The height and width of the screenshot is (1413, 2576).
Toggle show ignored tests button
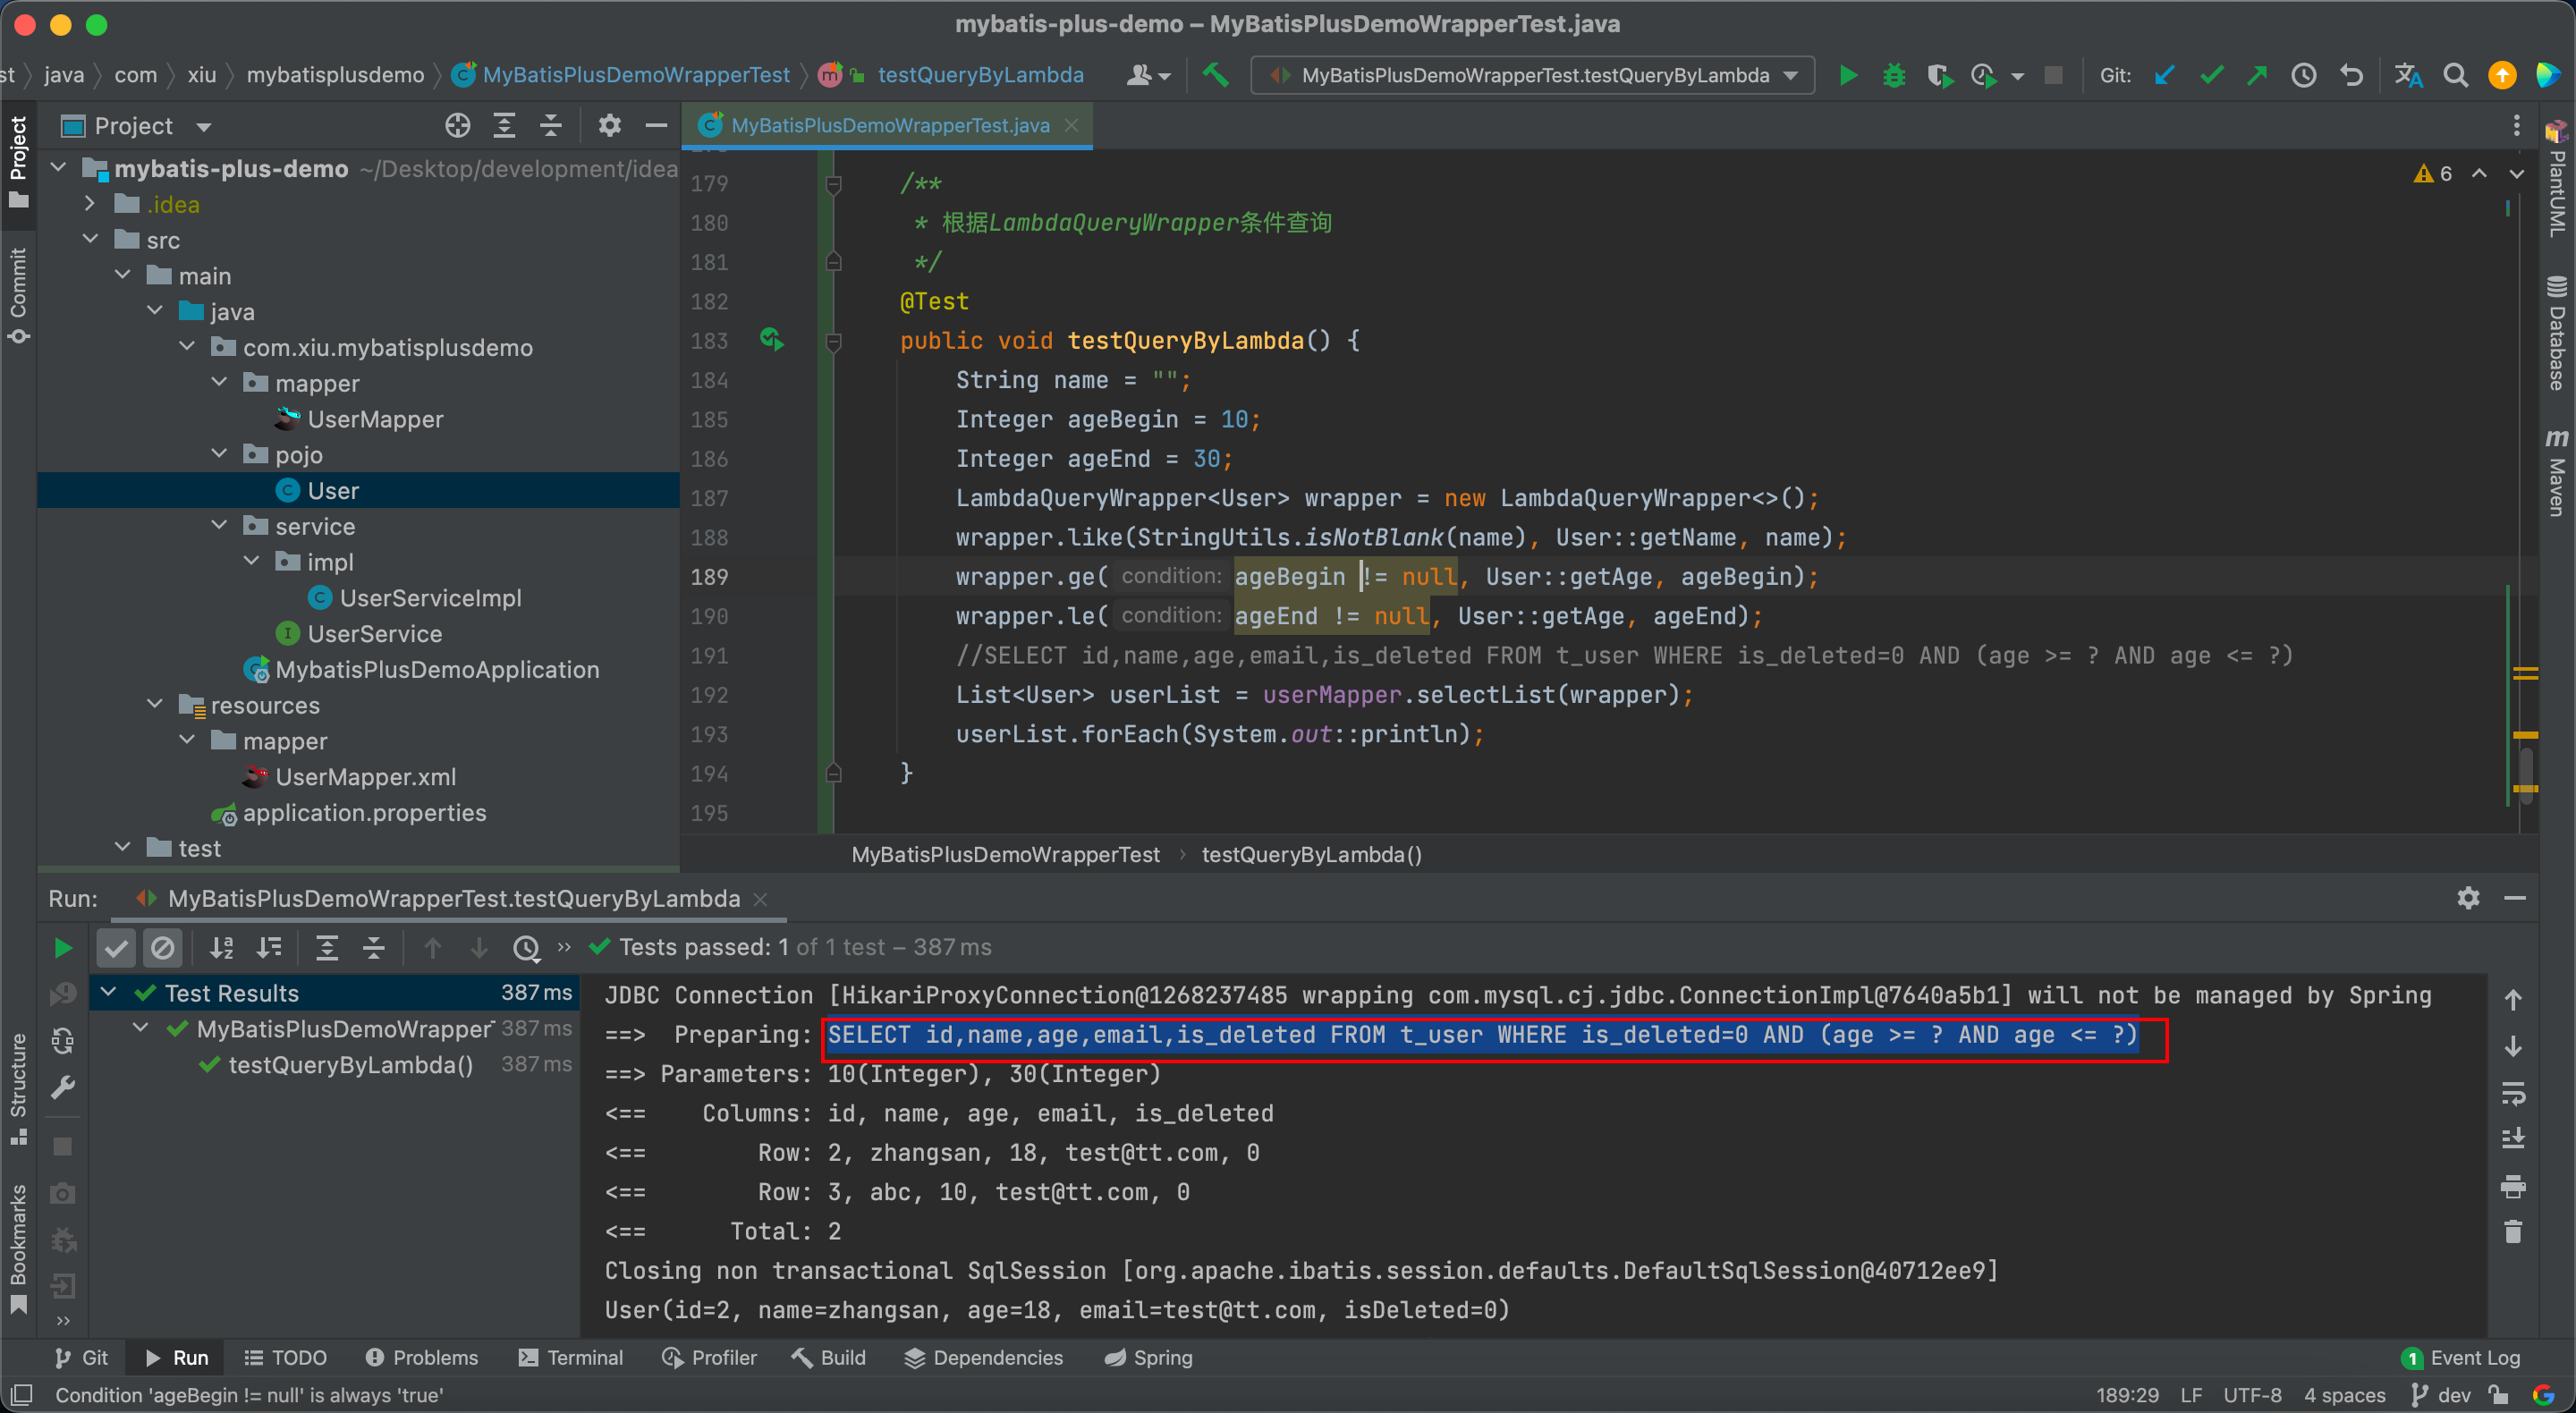pos(162,947)
